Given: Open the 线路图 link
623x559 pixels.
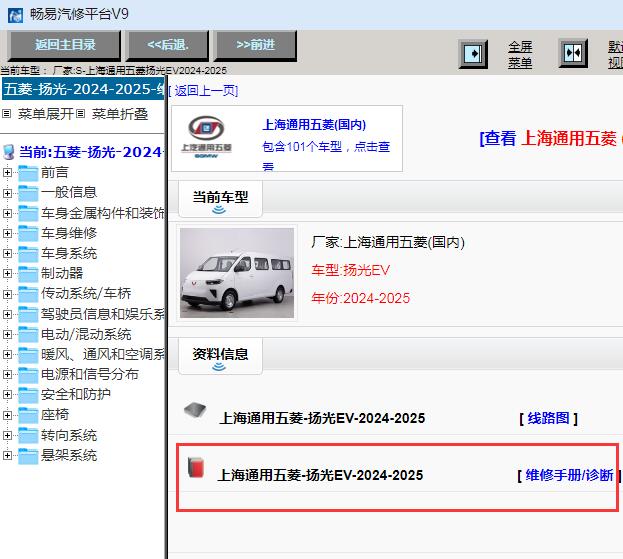Looking at the screenshot, I should (548, 418).
